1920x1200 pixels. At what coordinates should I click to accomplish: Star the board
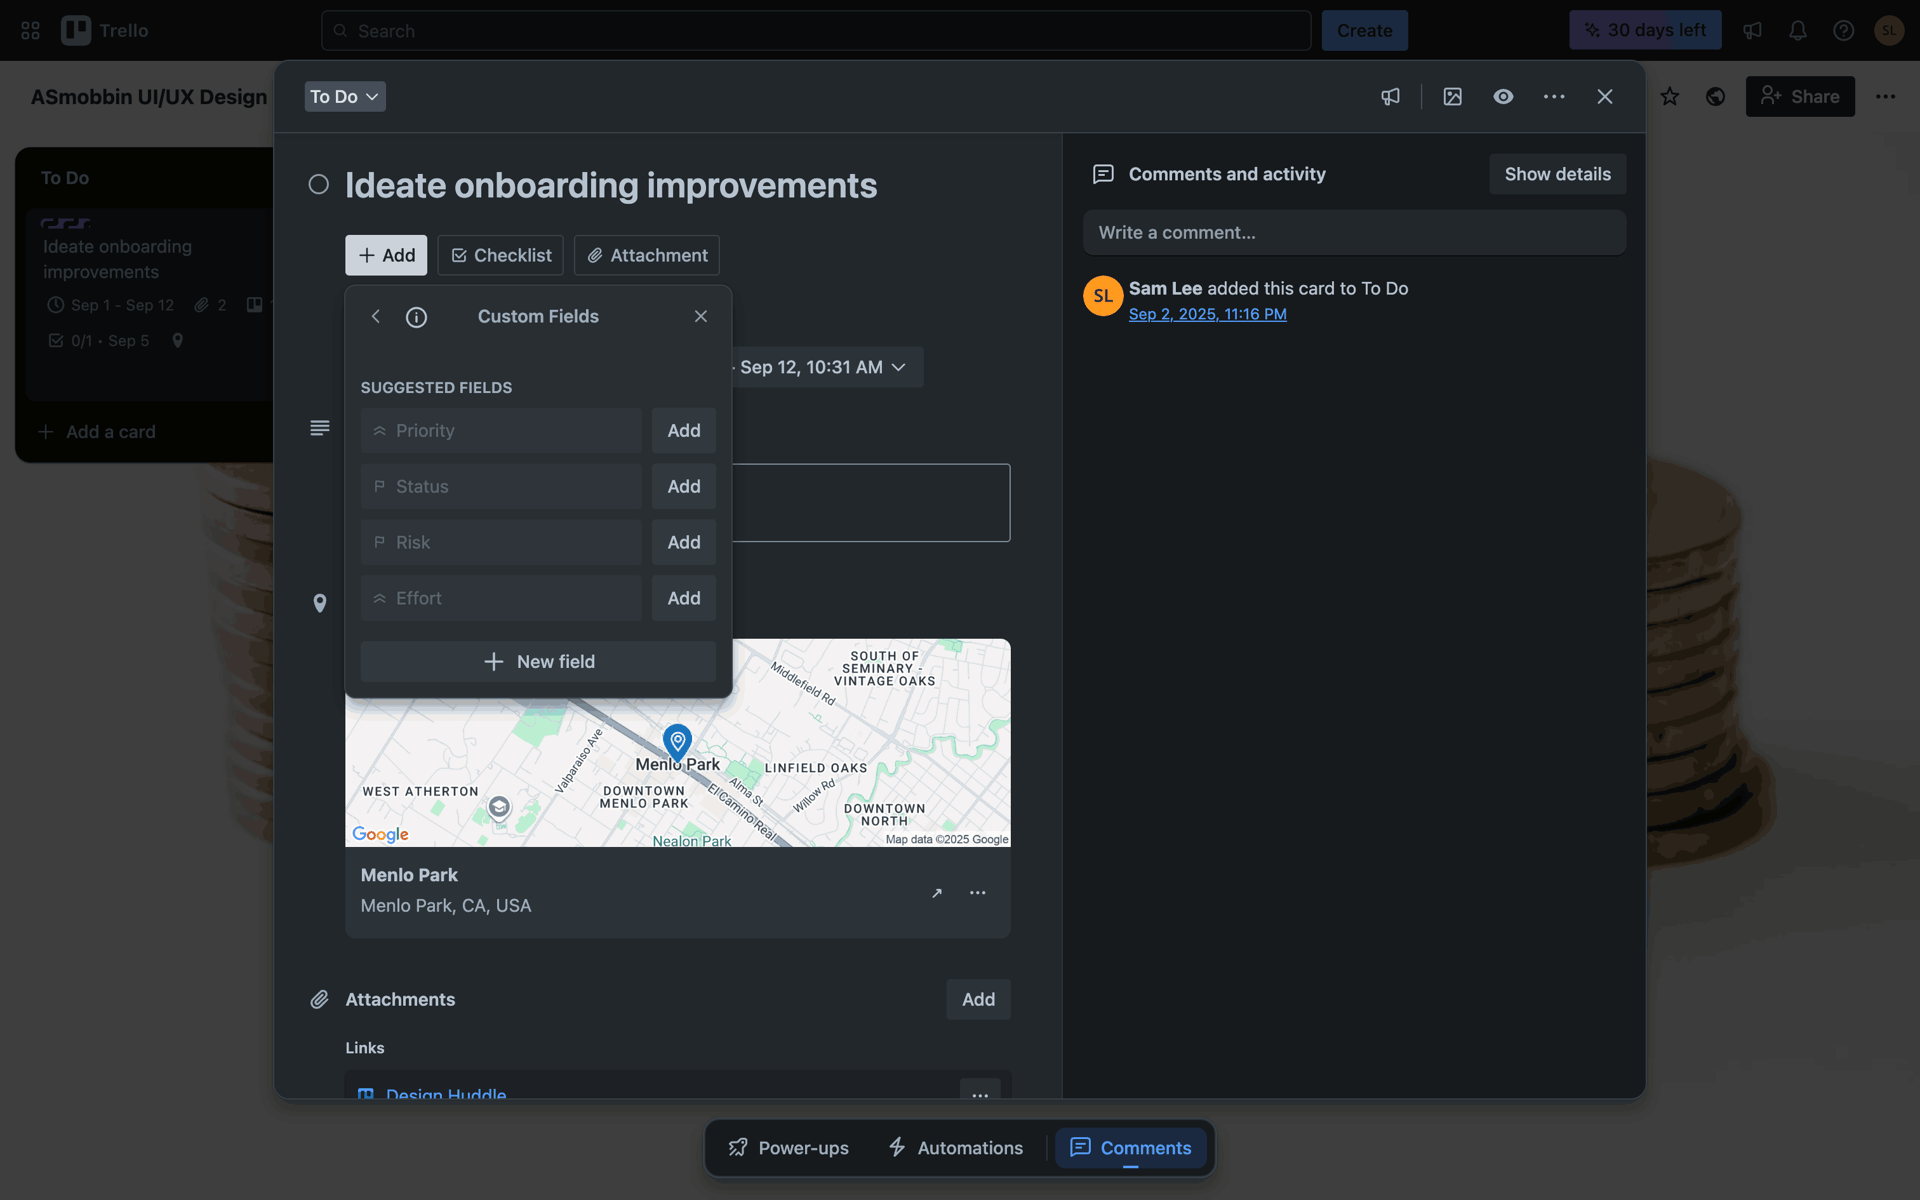1670,96
